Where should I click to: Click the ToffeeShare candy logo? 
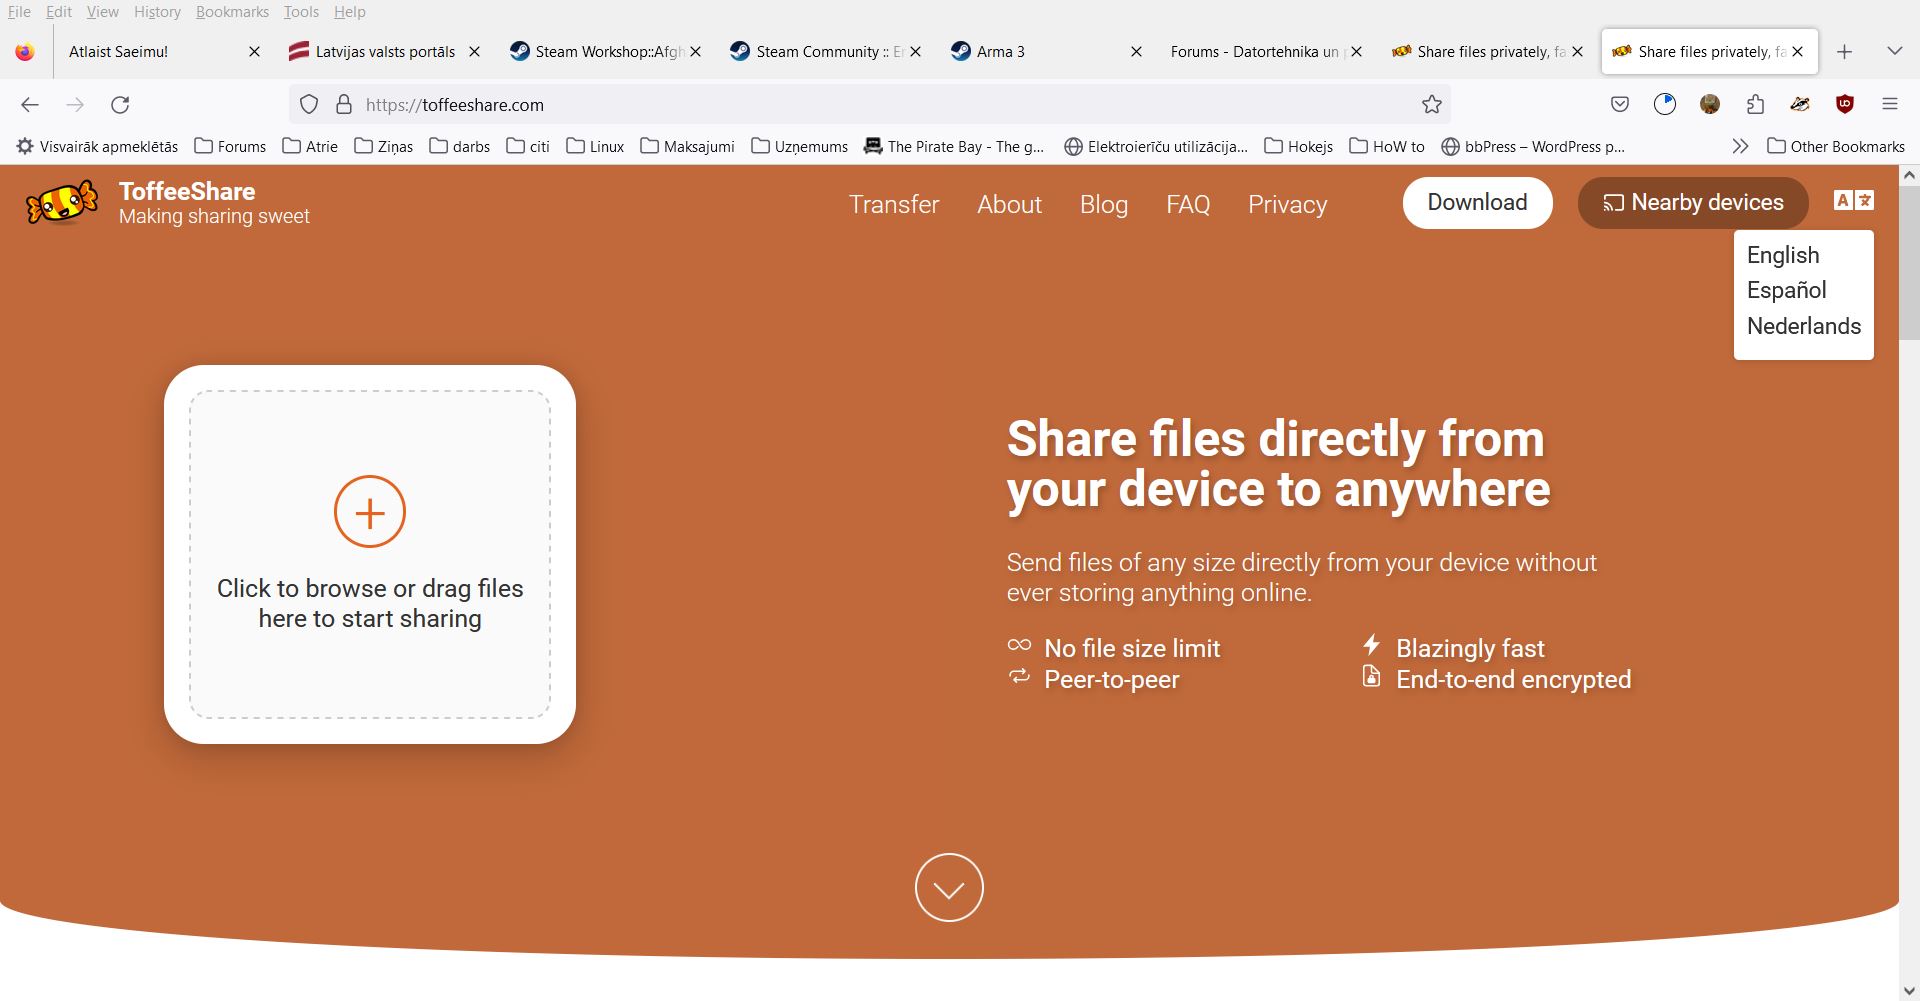pyautogui.click(x=62, y=203)
